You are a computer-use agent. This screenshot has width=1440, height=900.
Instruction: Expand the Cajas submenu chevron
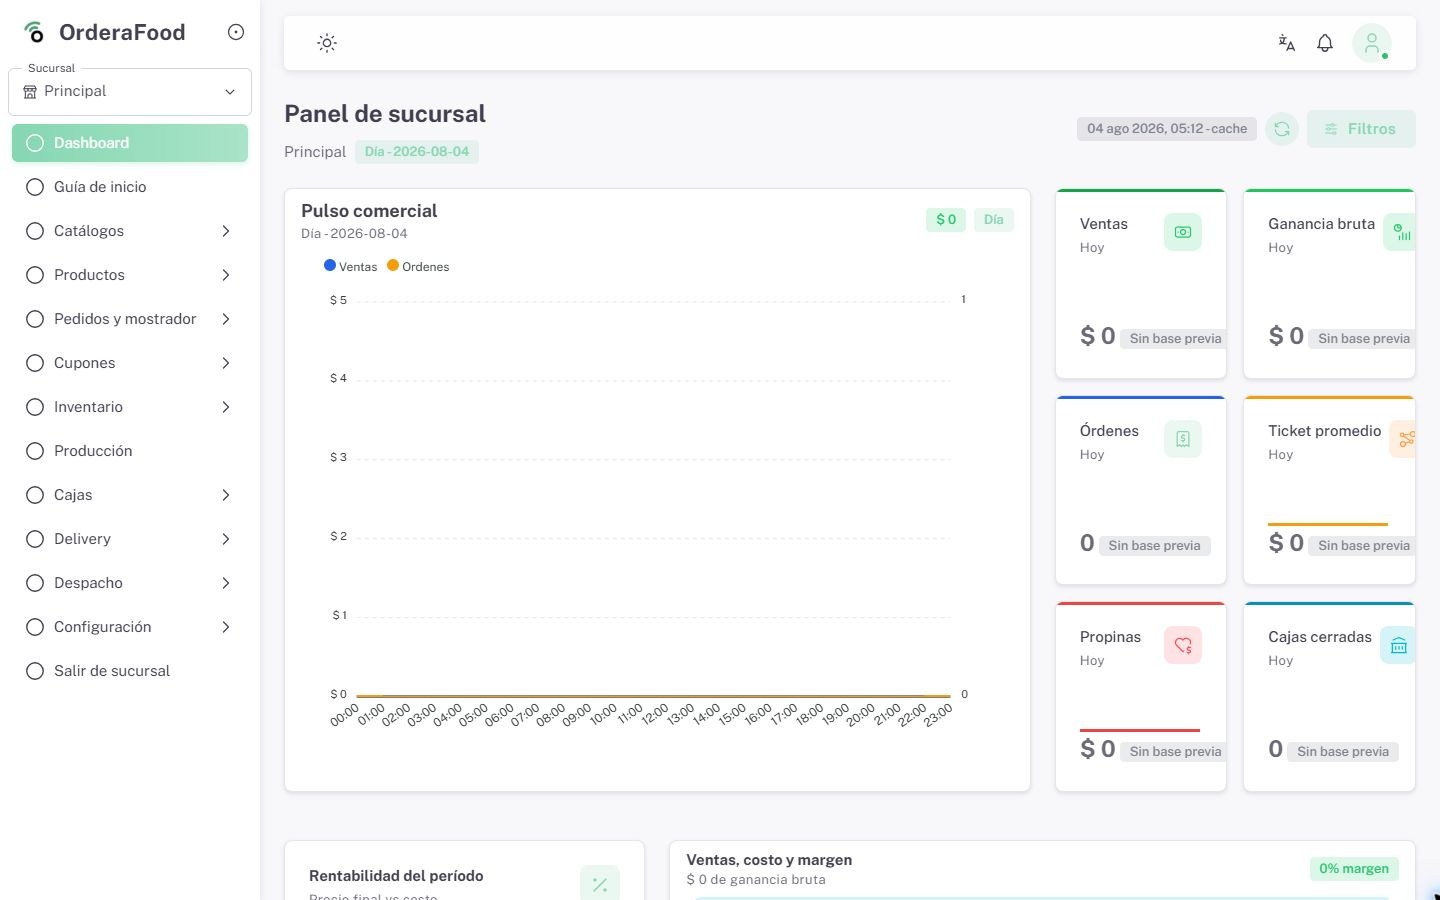click(x=226, y=495)
